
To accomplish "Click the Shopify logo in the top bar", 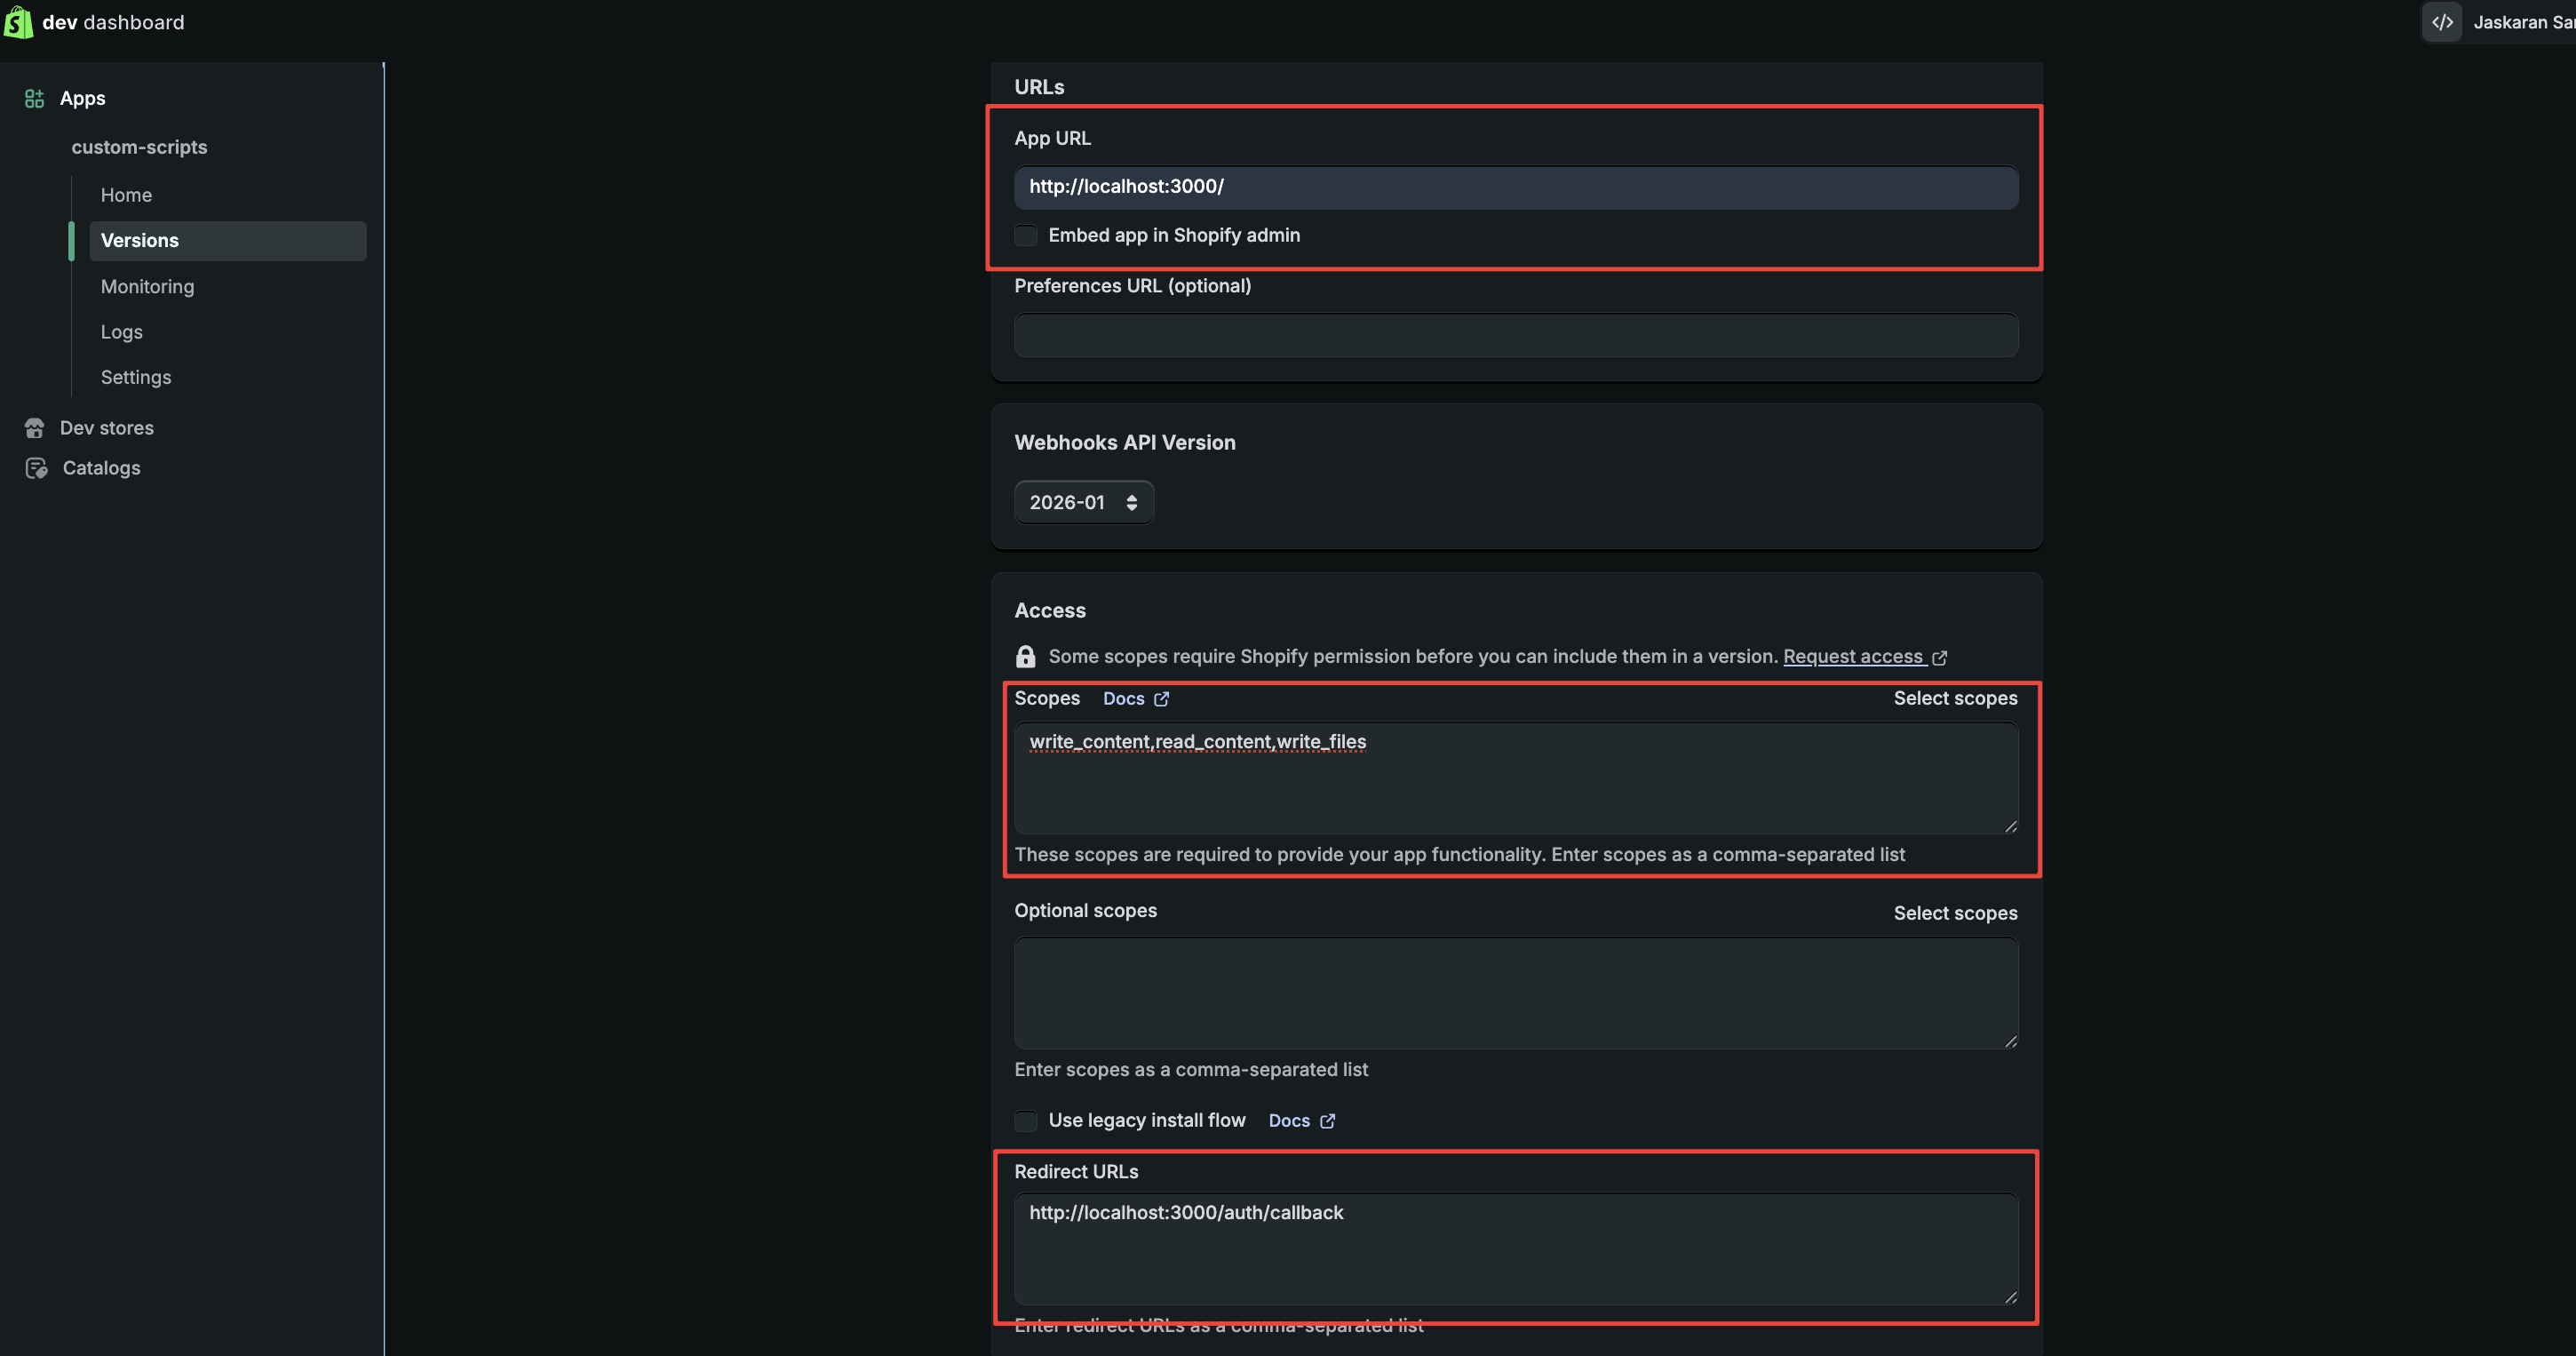I will click(18, 21).
